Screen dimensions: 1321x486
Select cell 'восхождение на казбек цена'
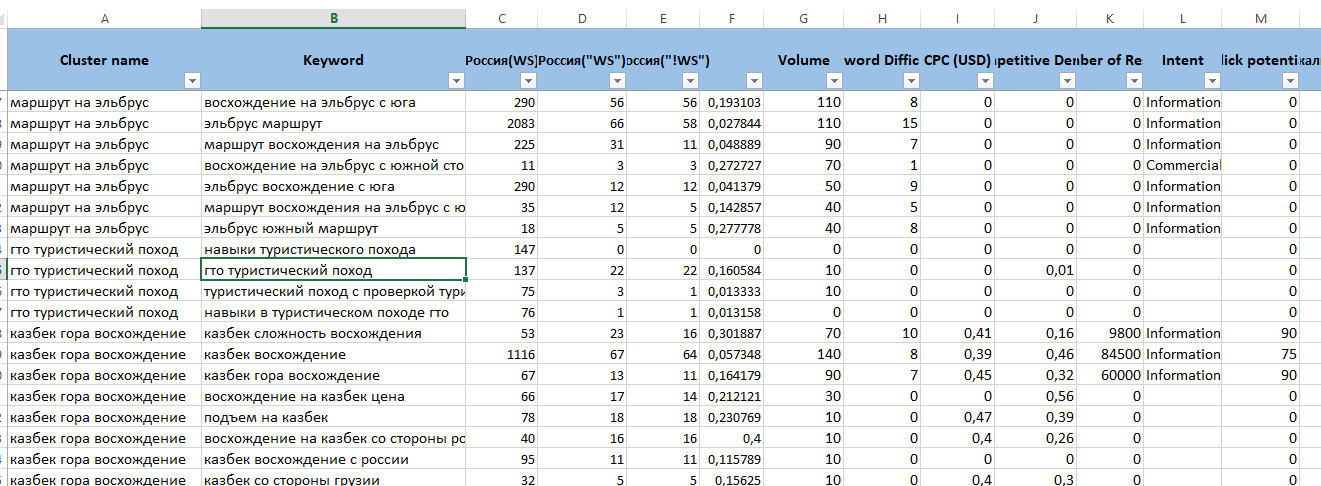333,396
